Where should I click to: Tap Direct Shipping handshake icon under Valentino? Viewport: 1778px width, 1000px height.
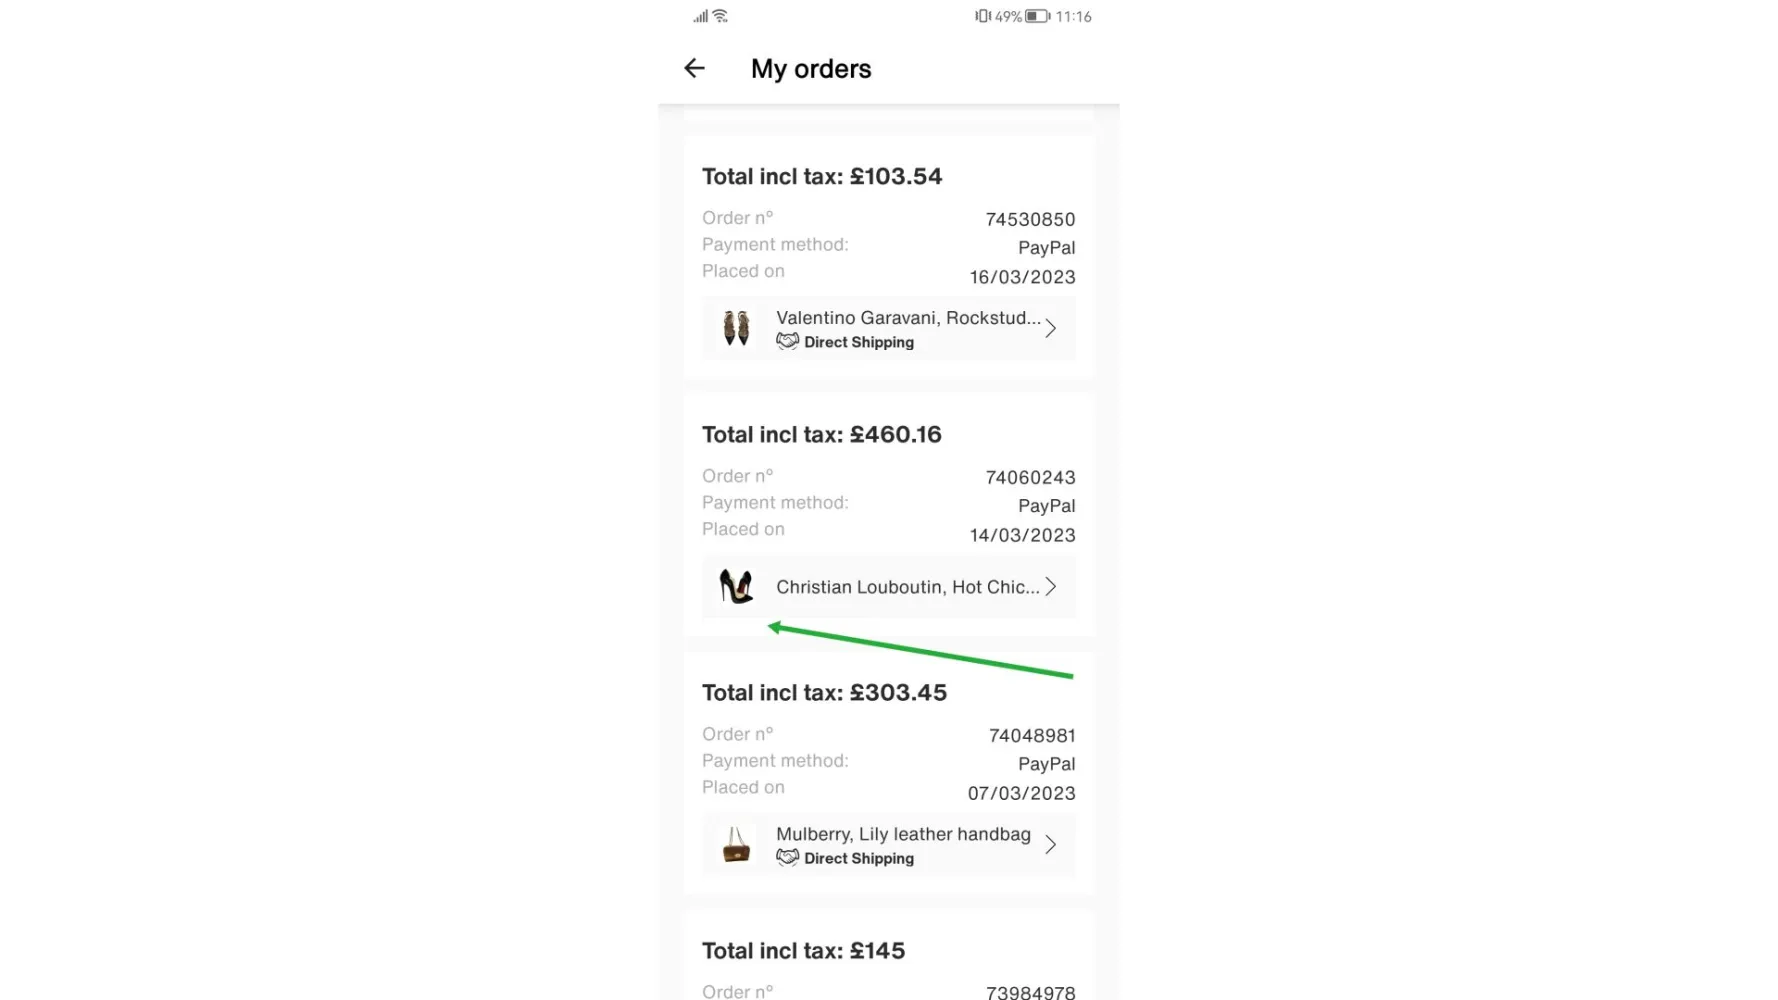point(788,342)
